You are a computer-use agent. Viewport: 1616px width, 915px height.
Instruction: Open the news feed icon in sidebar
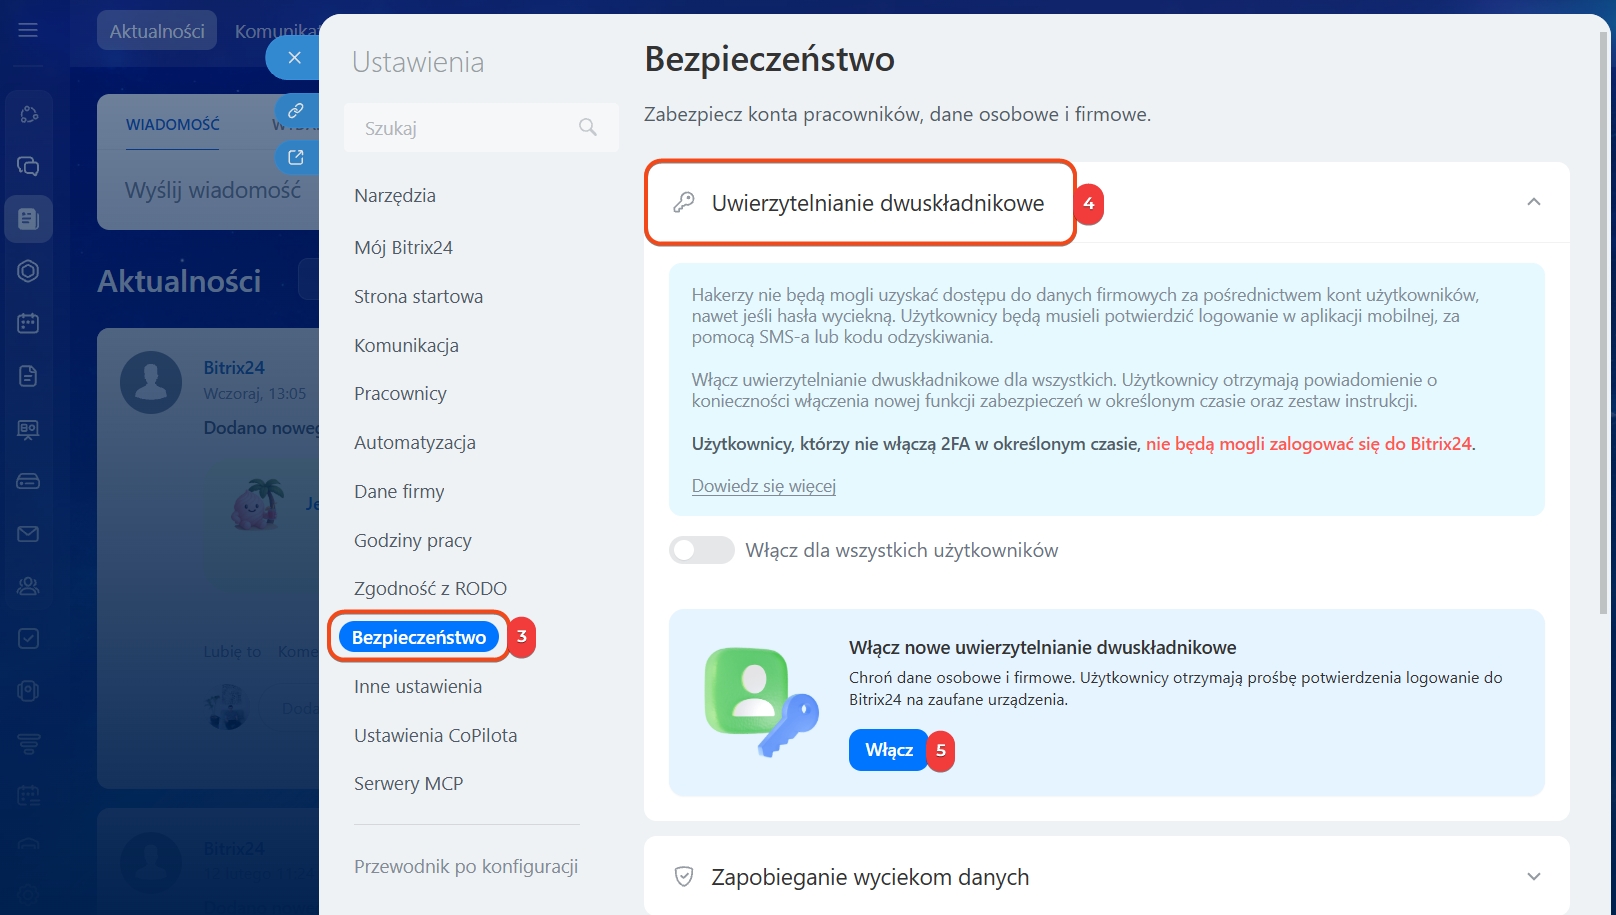click(28, 218)
